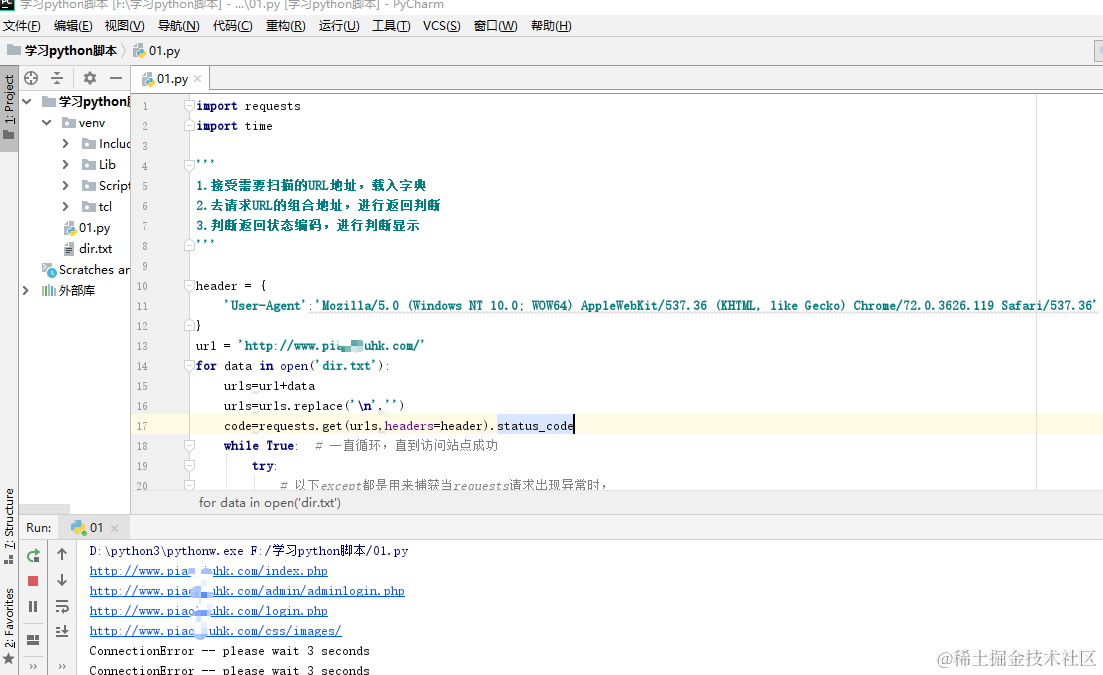Click the status_code text on line 17
This screenshot has height=675, width=1103.
click(535, 425)
